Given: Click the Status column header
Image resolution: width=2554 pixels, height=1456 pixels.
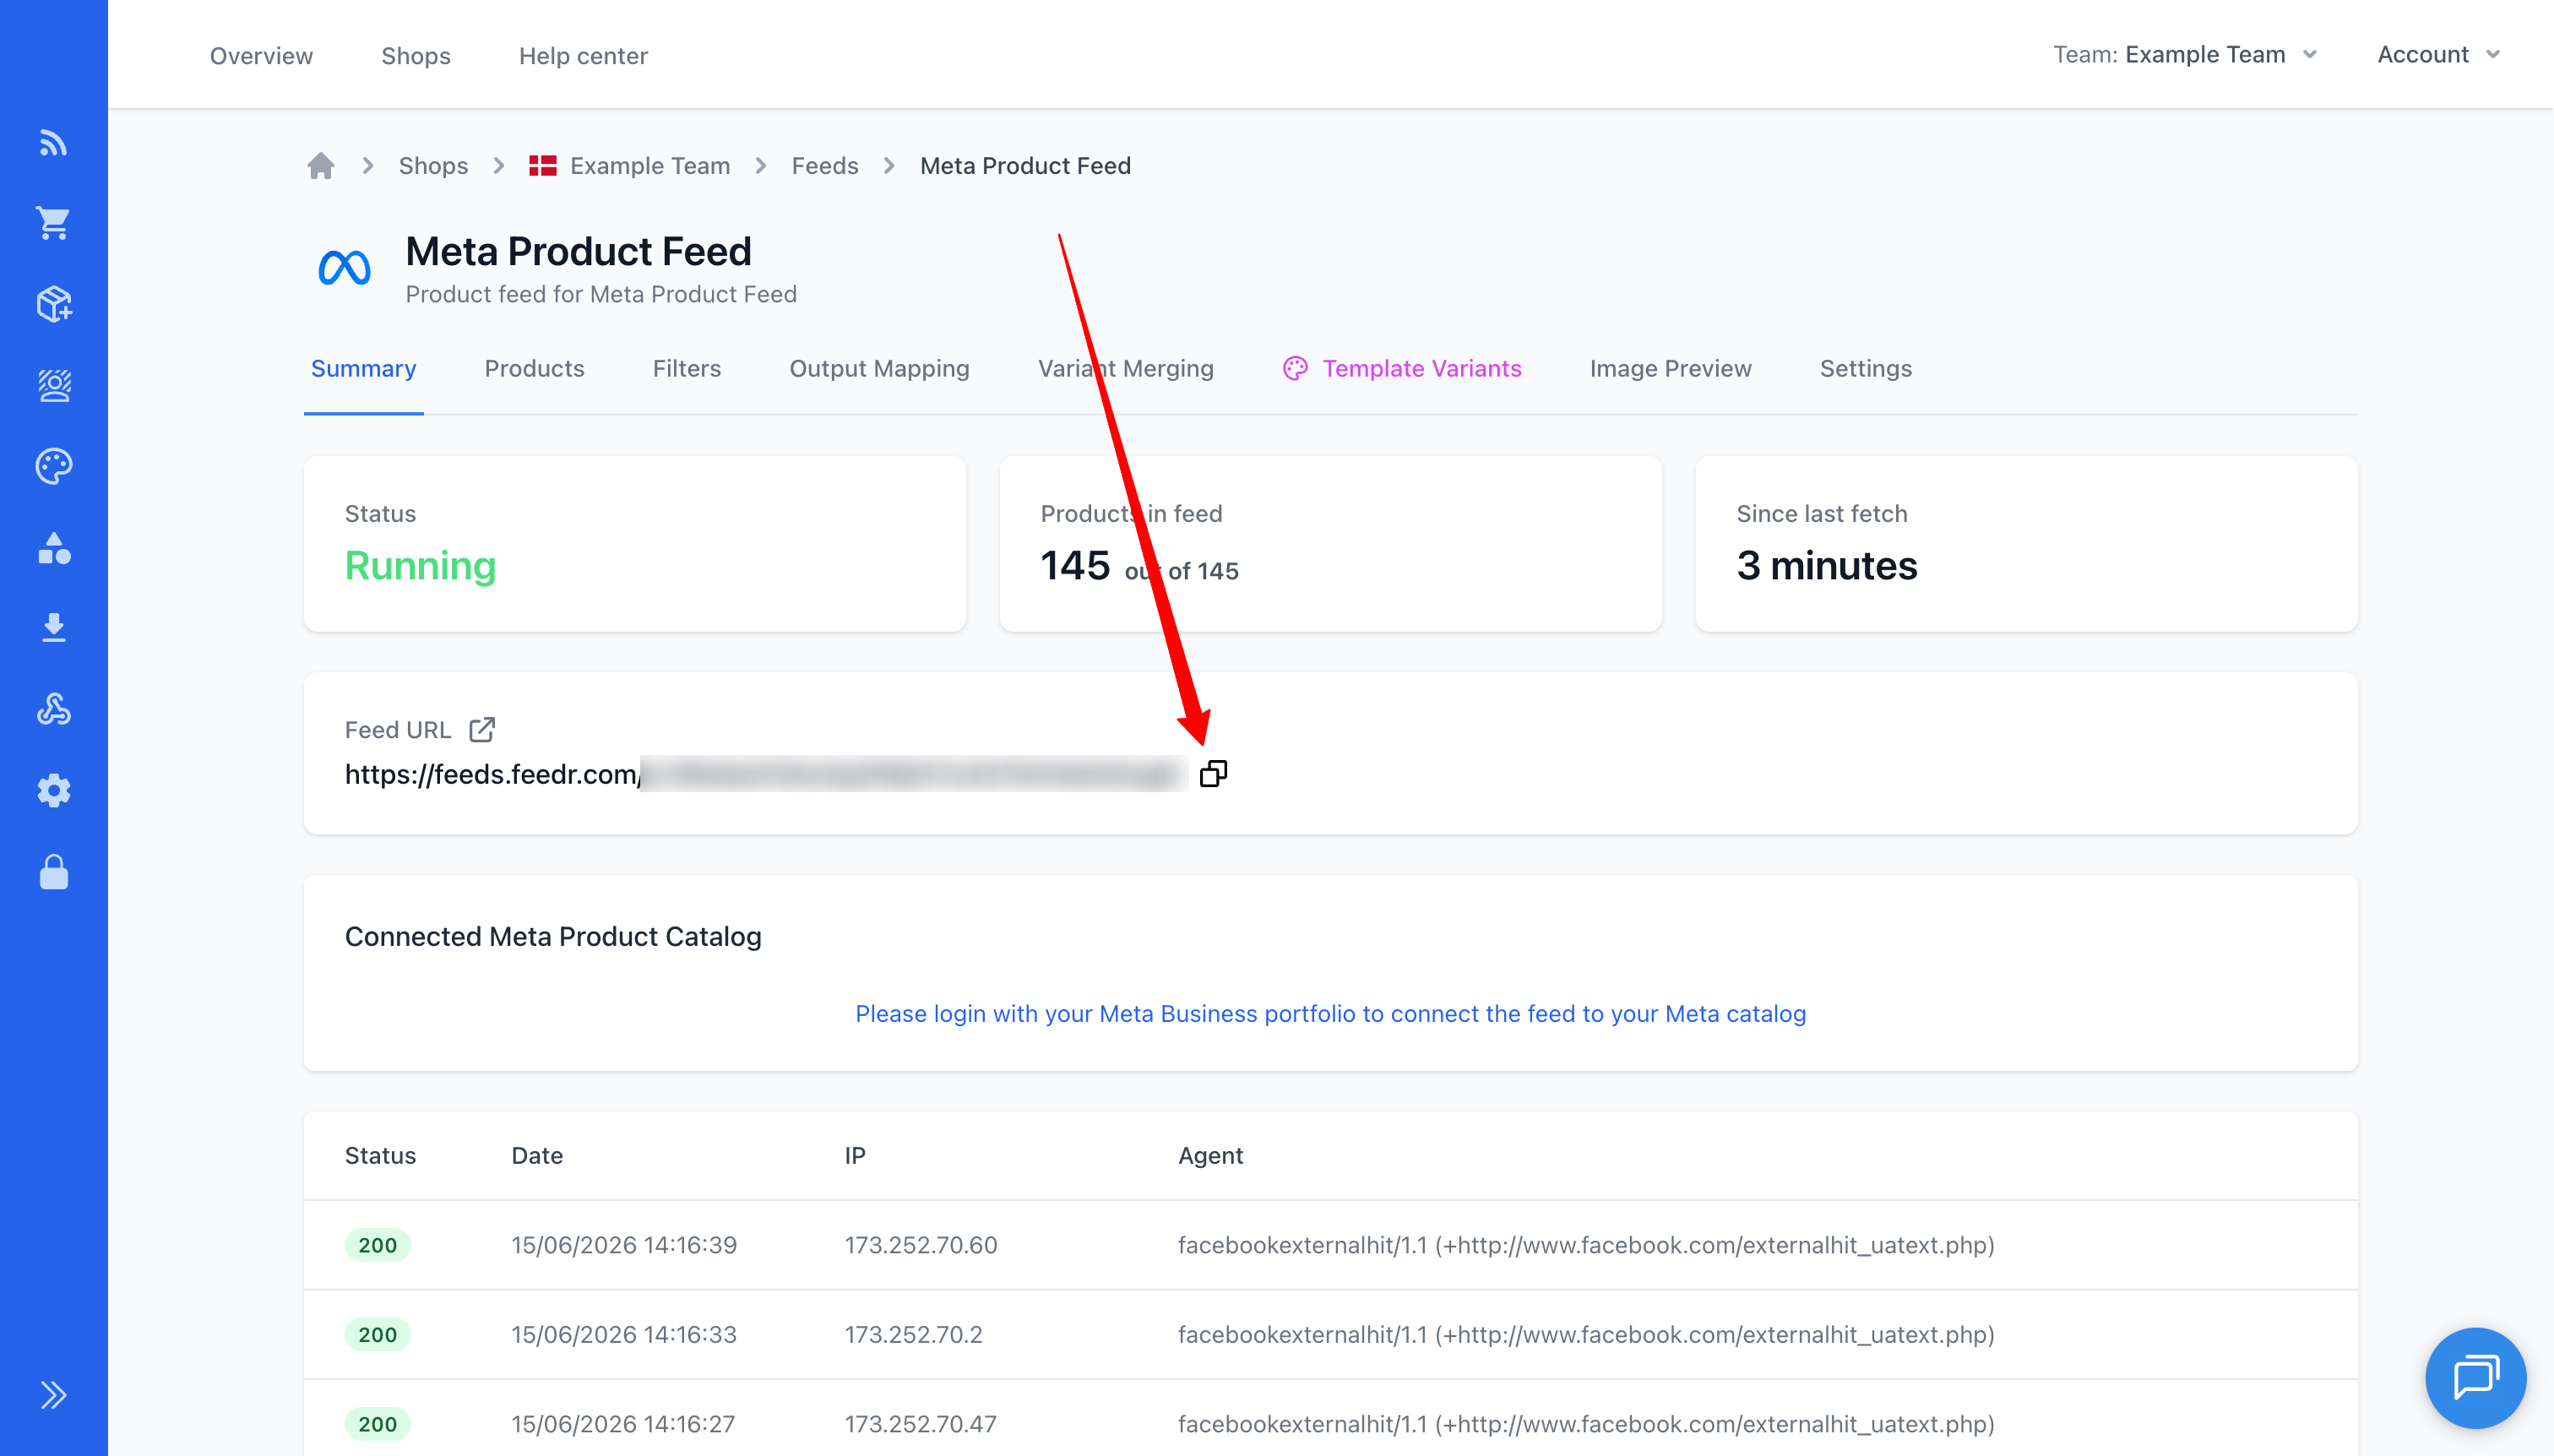Looking at the screenshot, I should 380,1155.
